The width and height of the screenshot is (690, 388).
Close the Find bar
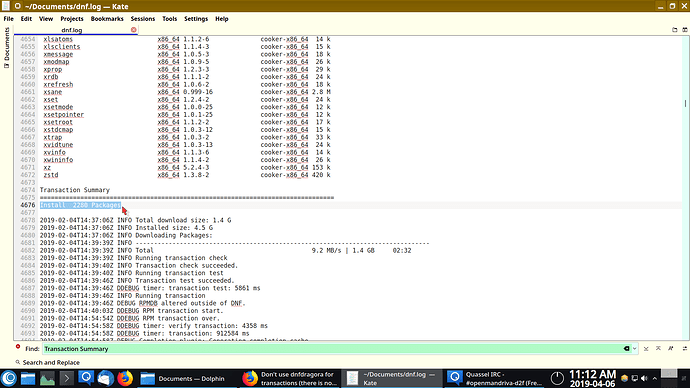[x=18, y=347]
